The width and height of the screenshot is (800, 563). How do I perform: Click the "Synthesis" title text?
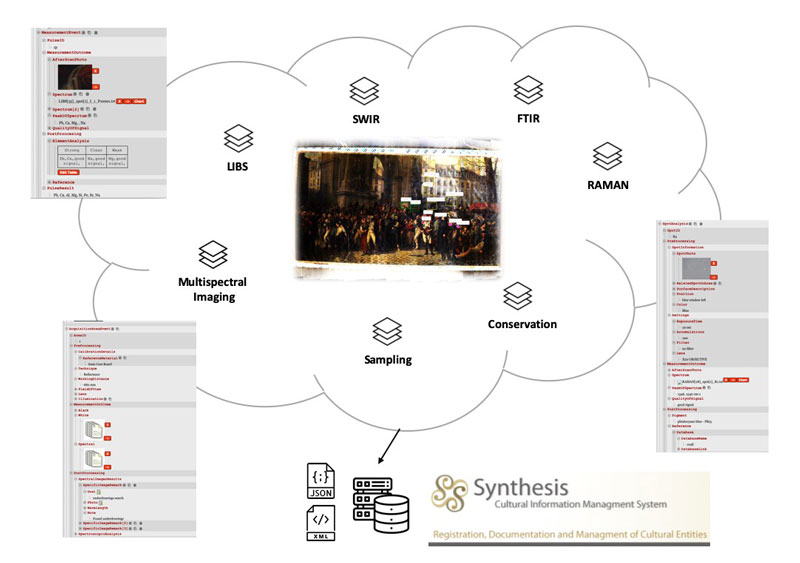click(520, 487)
